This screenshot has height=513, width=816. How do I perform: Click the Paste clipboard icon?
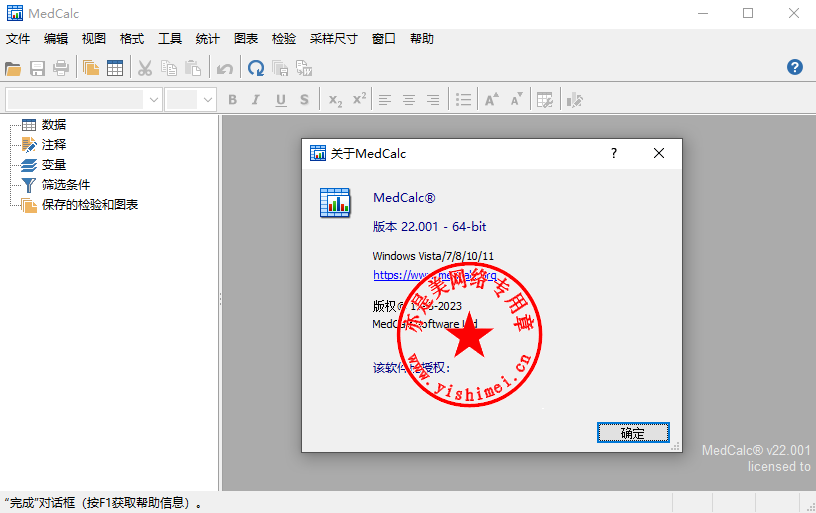pos(193,68)
